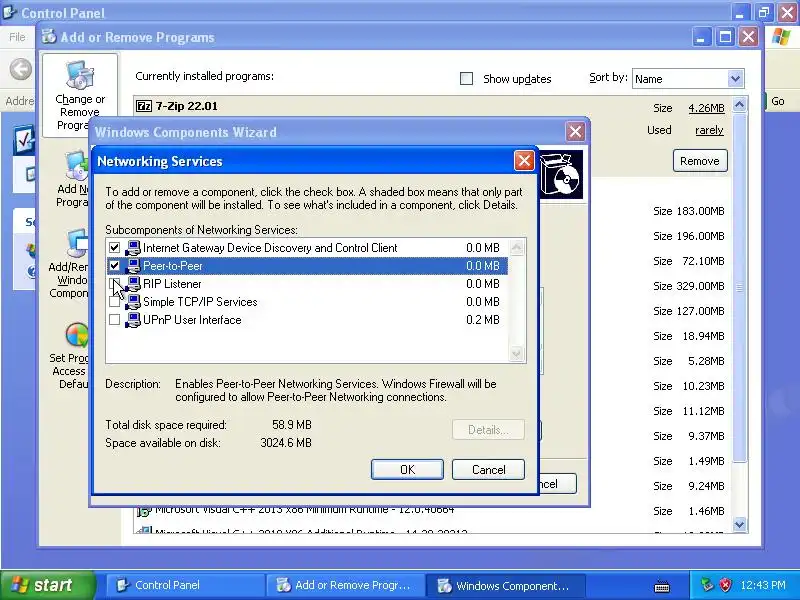
Task: Click the Internet Gateway Device network icon
Action: click(x=133, y=248)
